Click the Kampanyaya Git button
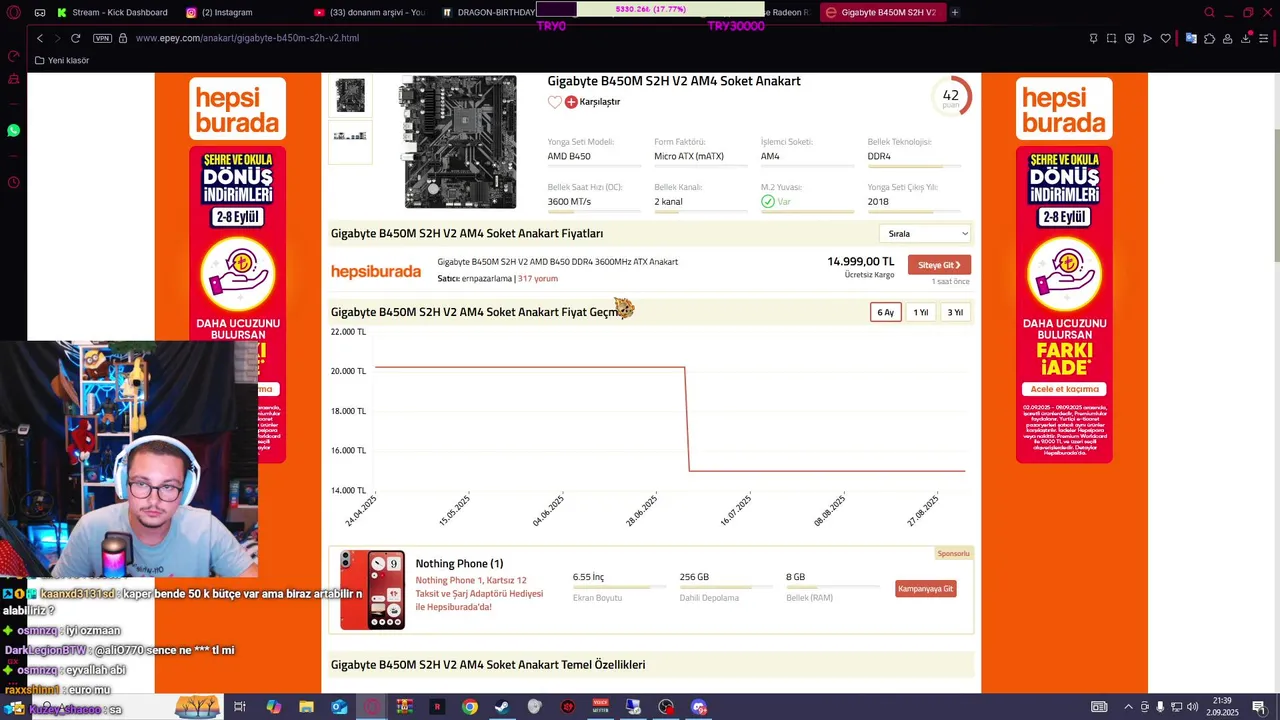Image resolution: width=1280 pixels, height=720 pixels. (925, 589)
